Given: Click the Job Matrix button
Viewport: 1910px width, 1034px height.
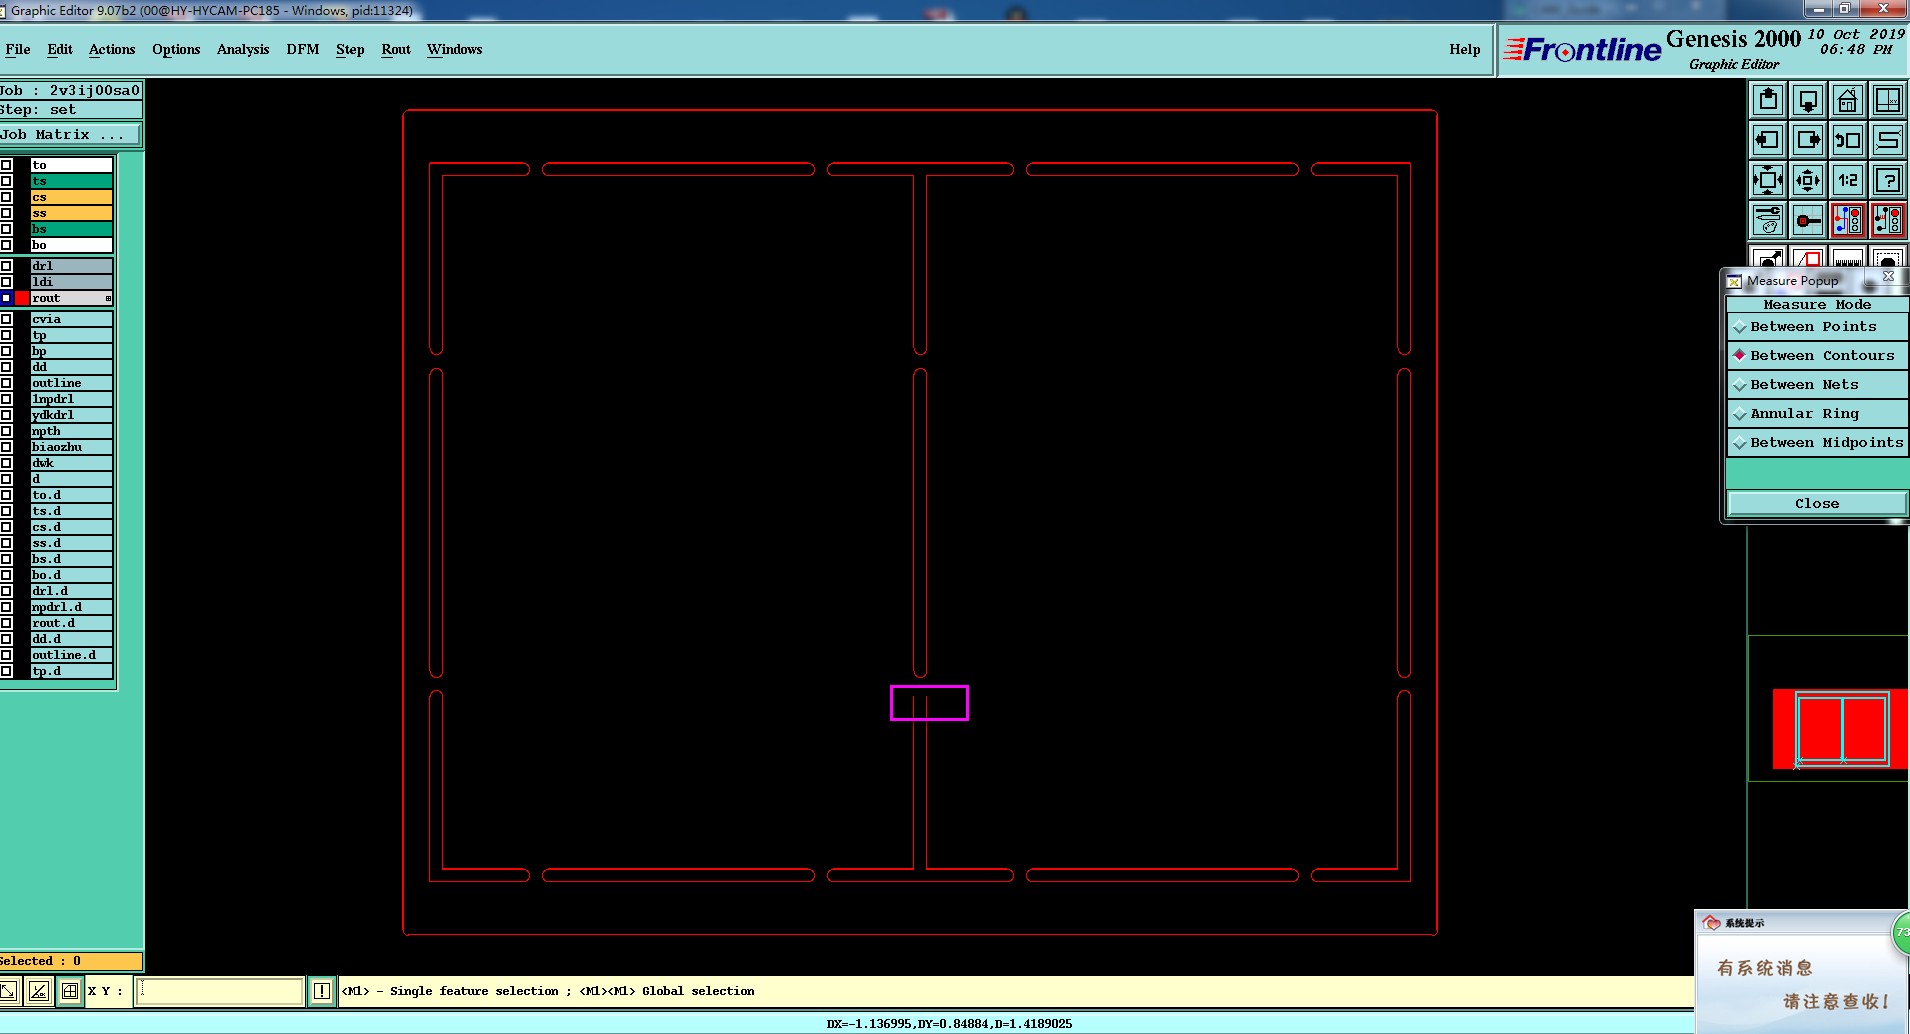Looking at the screenshot, I should point(70,134).
